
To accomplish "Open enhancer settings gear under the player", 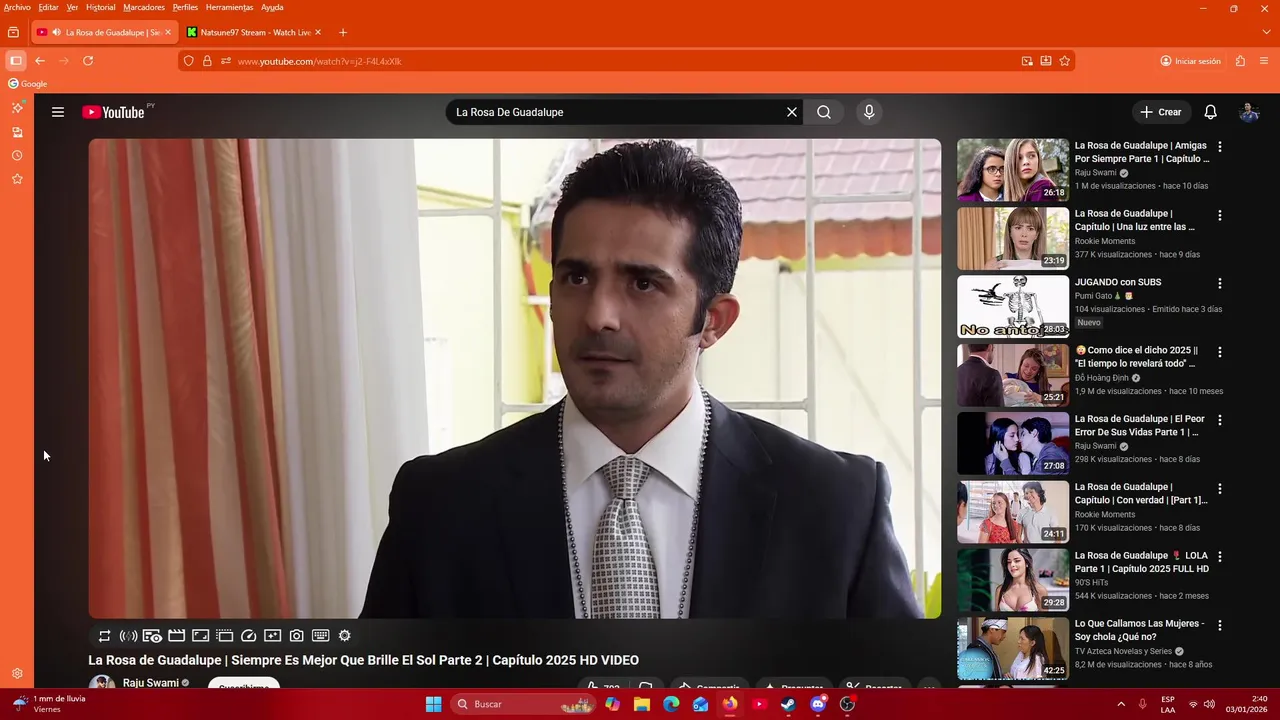I will pos(345,636).
